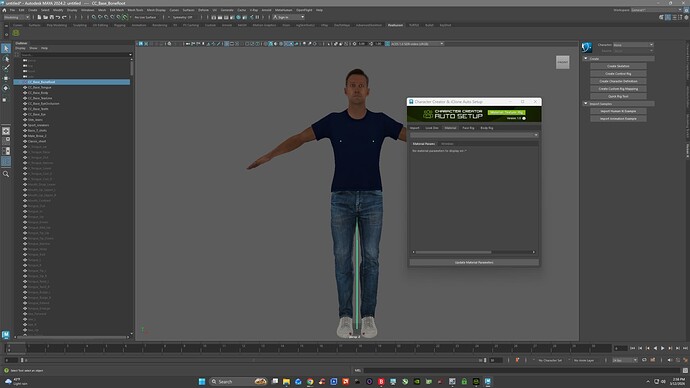Click the weather widget on the taskbar
Image resolution: width=690 pixels, height=388 pixels.
click(15, 381)
